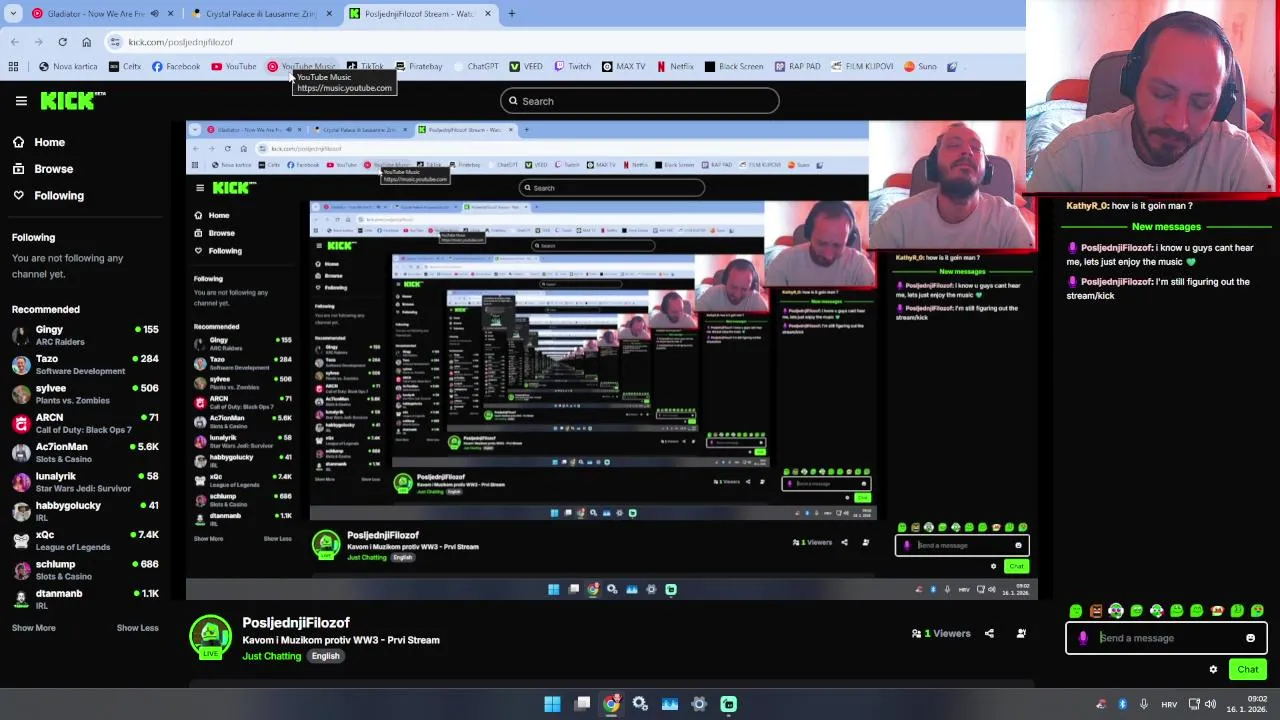Viewport: 1280px width, 720px height.
Task: Focus the Send a message field
Action: (1166, 638)
